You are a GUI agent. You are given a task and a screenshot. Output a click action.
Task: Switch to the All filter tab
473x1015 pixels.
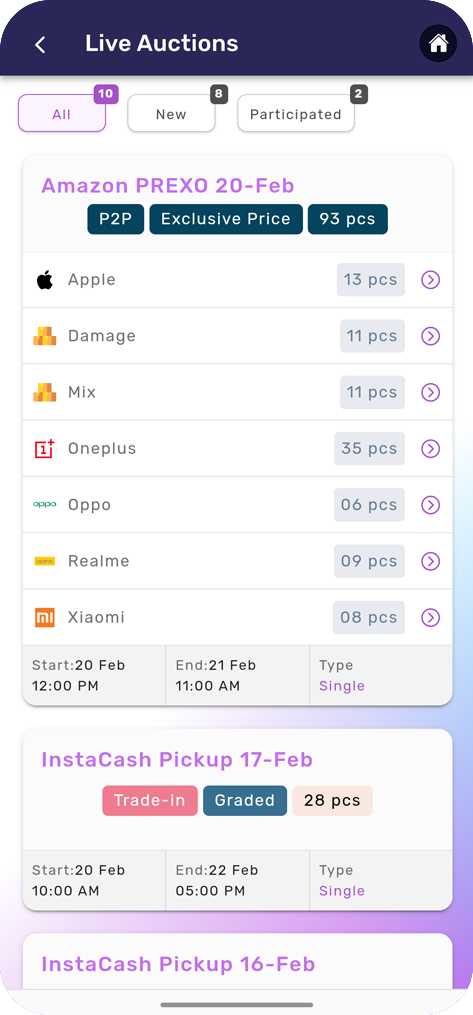click(61, 114)
